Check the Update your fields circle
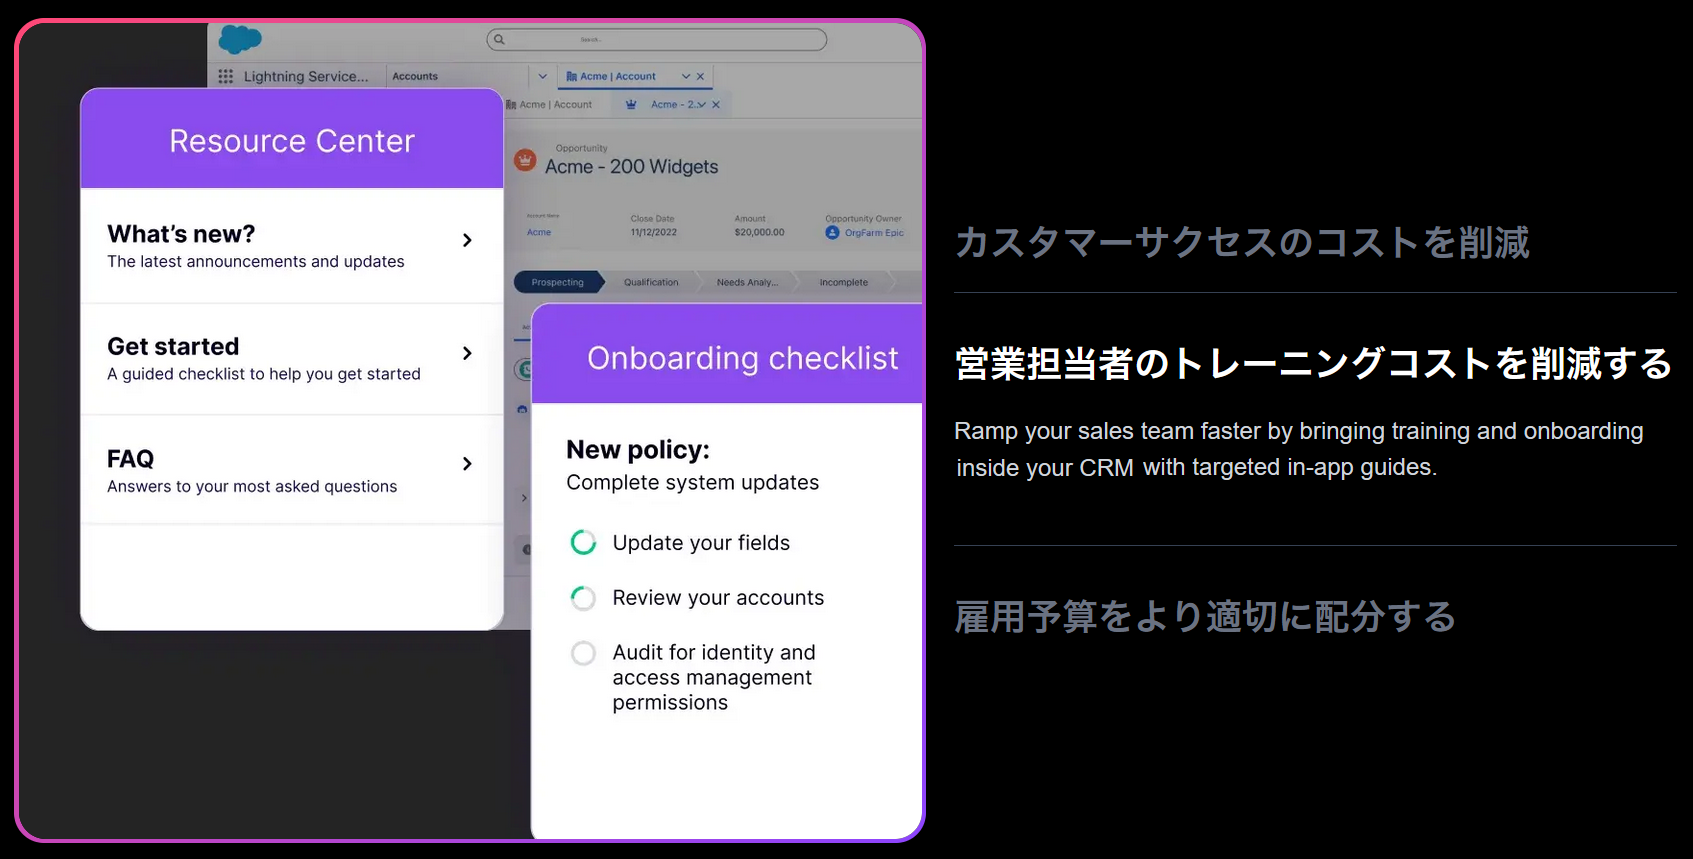Image resolution: width=1693 pixels, height=859 pixels. click(583, 542)
